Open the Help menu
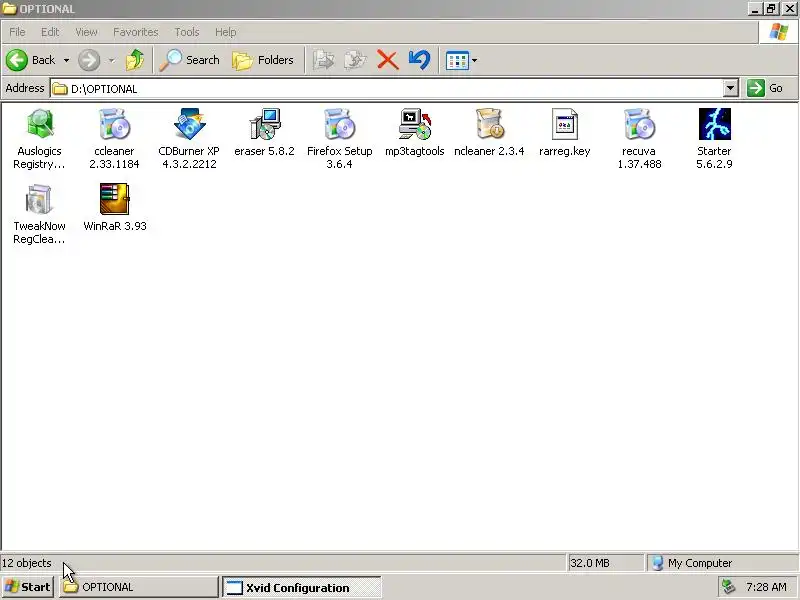Viewport: 800px width, 600px height. tap(225, 32)
